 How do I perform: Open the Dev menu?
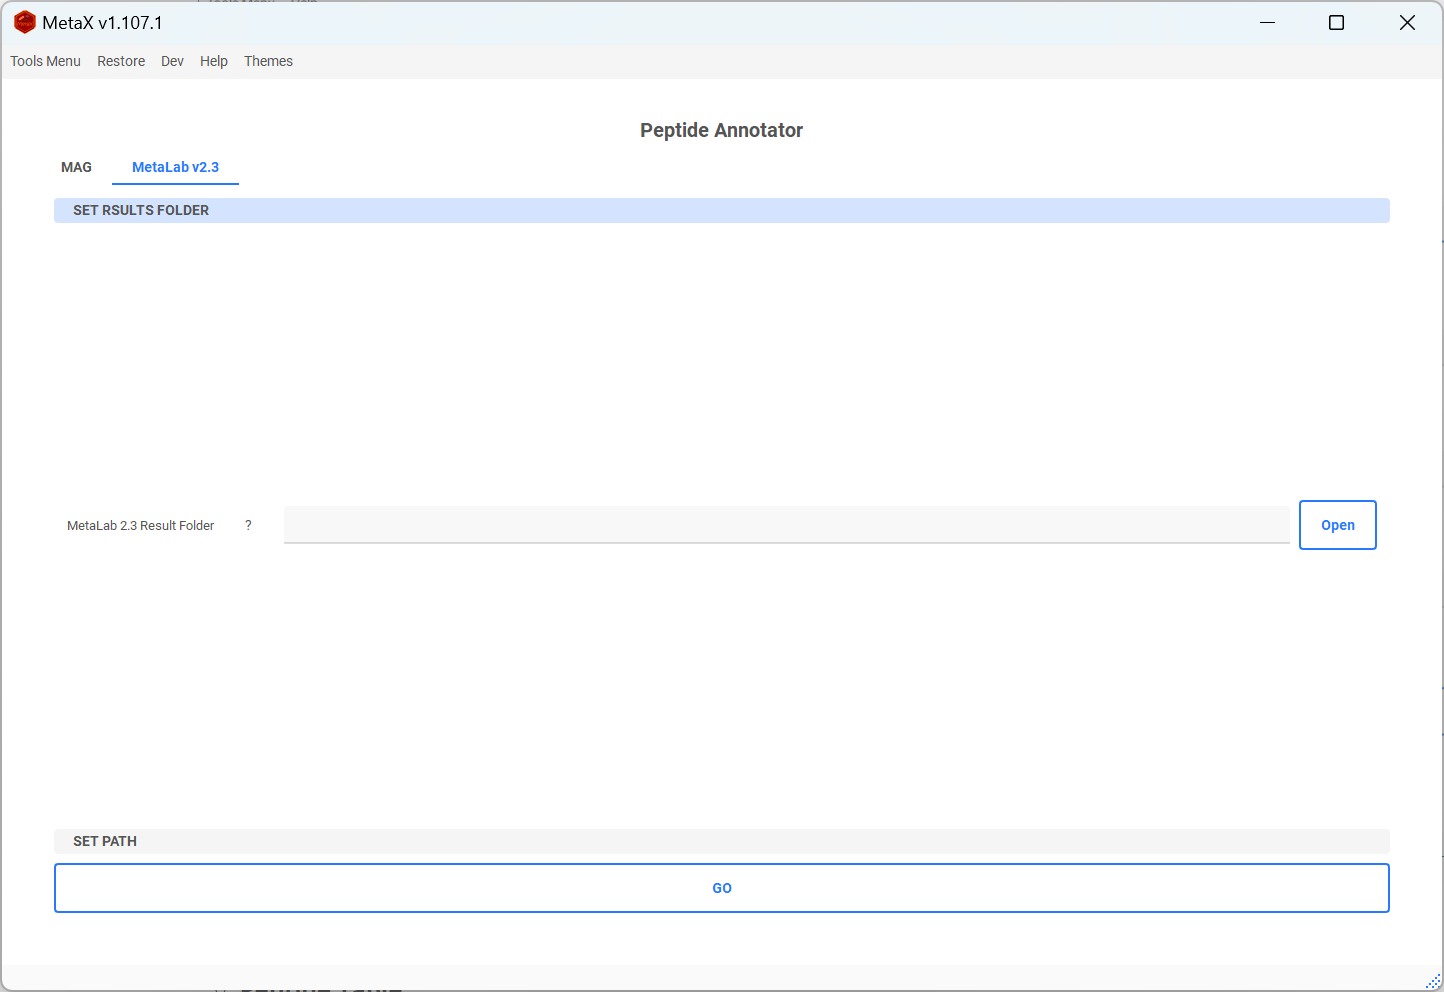tap(172, 61)
